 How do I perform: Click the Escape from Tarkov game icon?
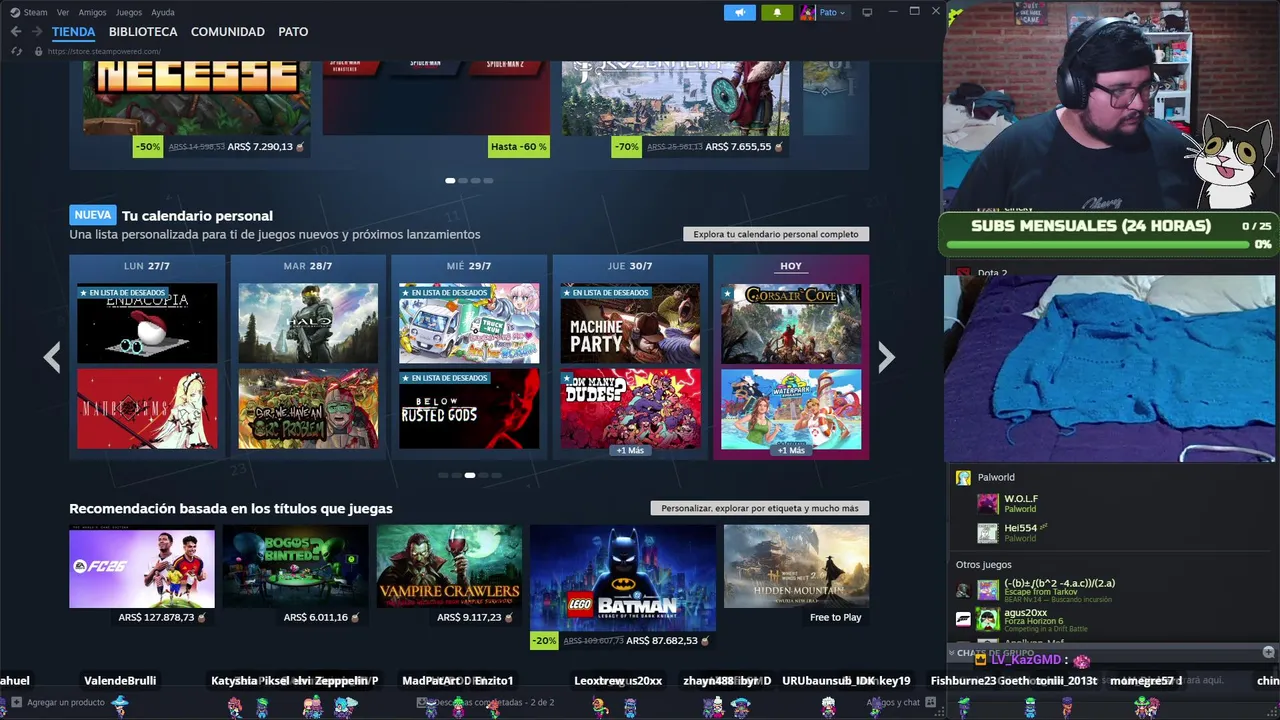tap(963, 590)
